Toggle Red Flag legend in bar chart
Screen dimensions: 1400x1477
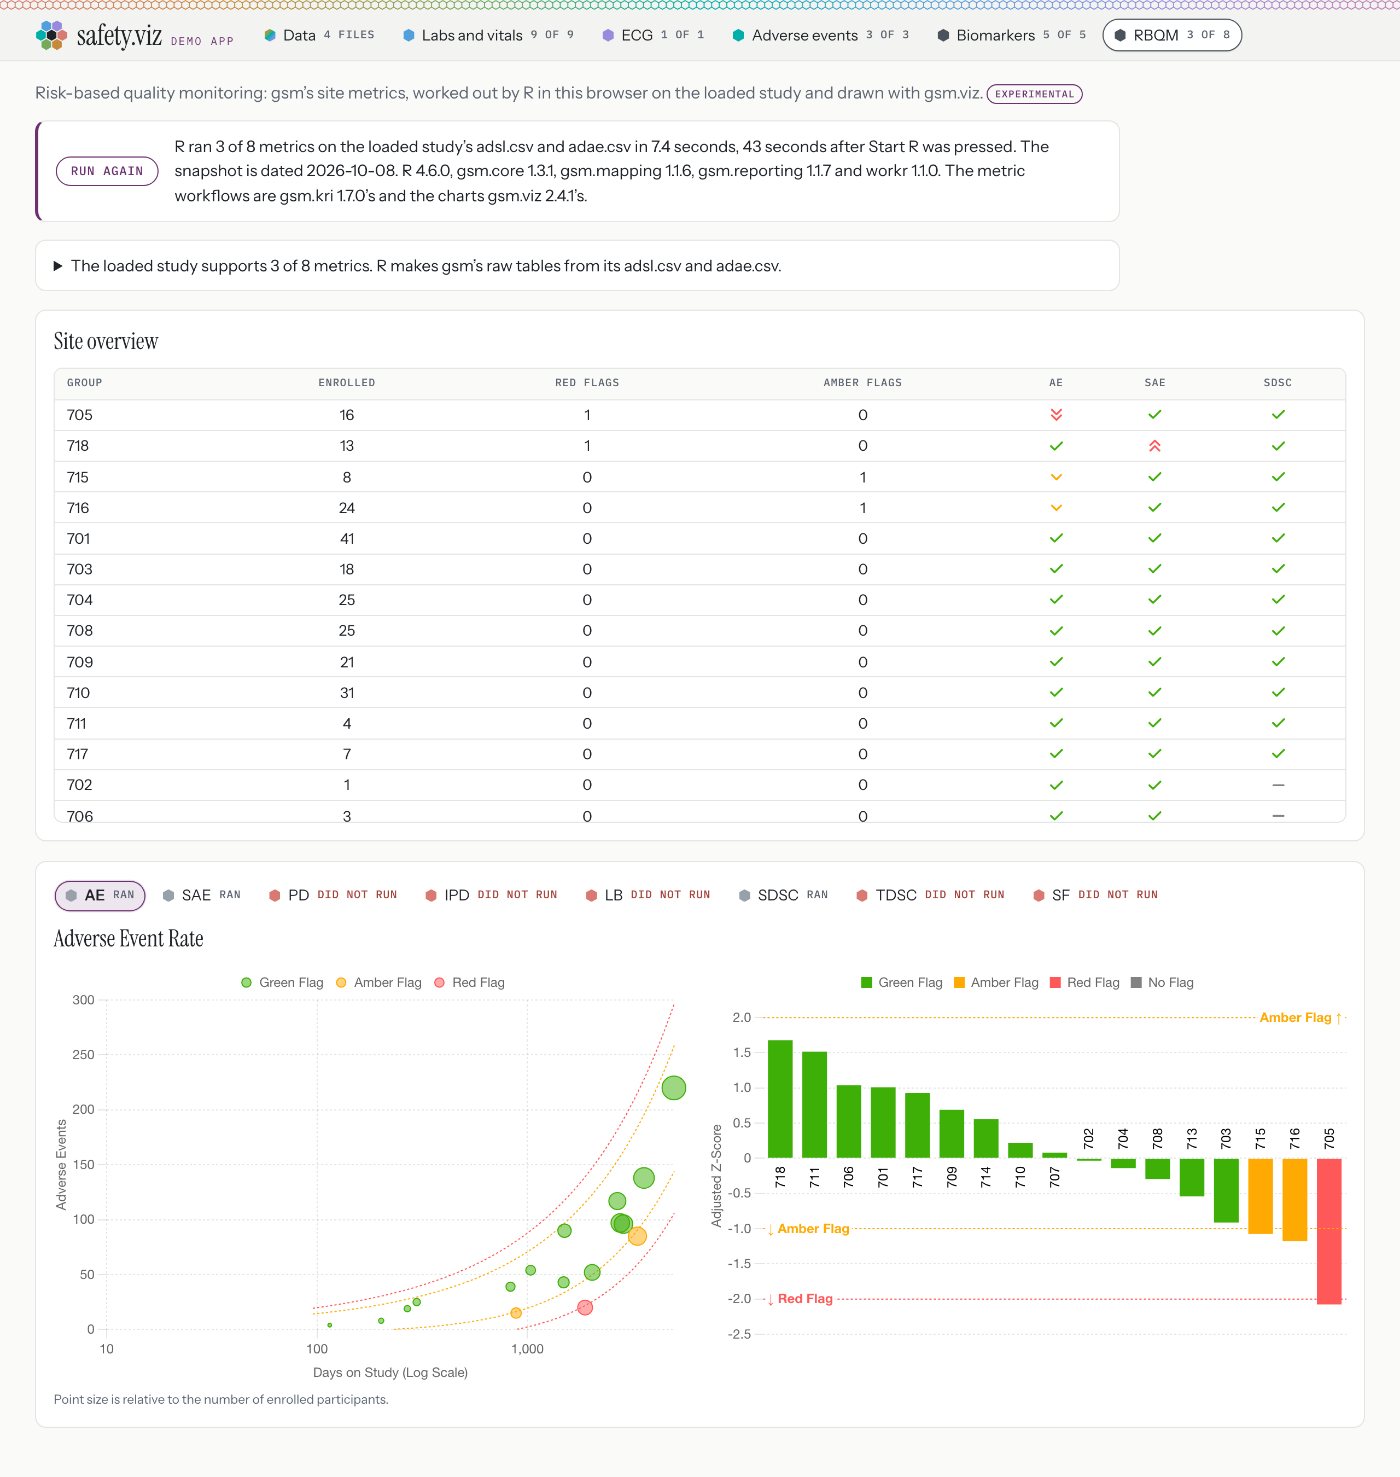[x=1084, y=983]
